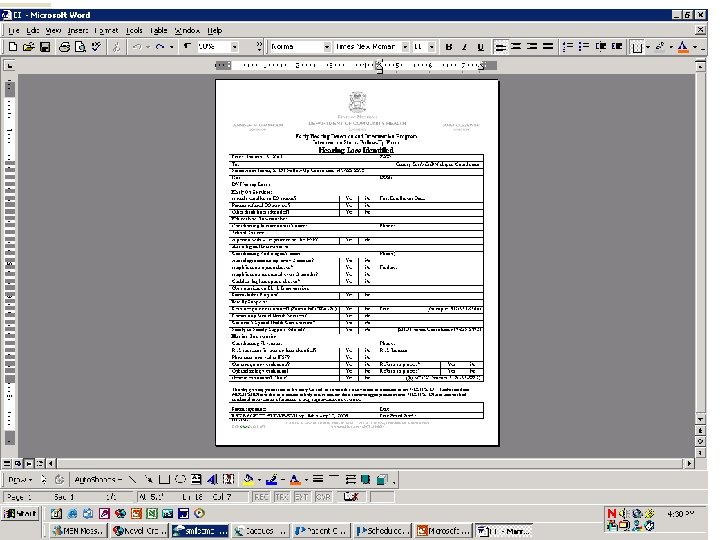Choose the Select Objects pointer tool
The height and width of the screenshot is (540, 720).
(44, 479)
